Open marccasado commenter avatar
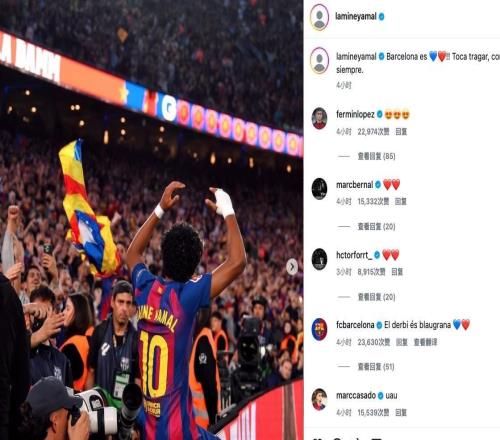This screenshot has height=440, width=500. click(319, 399)
